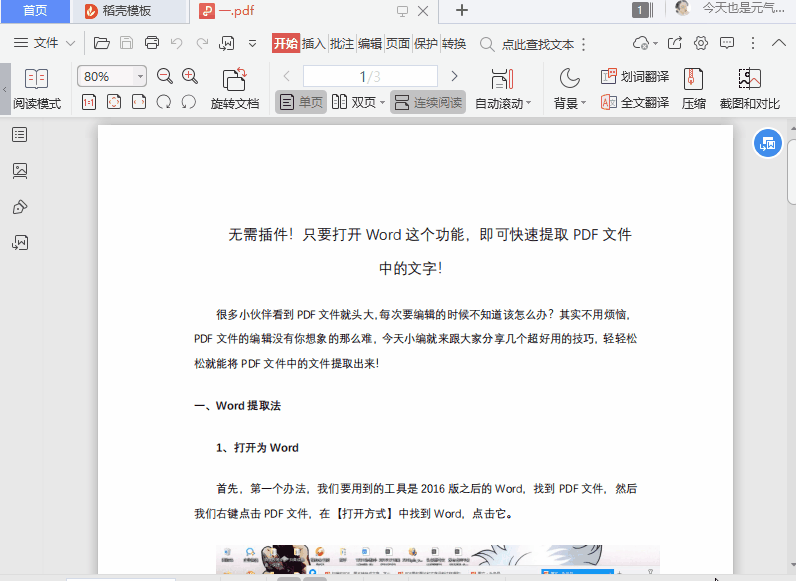Open the quick access toolbar customize dropdown
This screenshot has width=796, height=581.
(x=252, y=44)
